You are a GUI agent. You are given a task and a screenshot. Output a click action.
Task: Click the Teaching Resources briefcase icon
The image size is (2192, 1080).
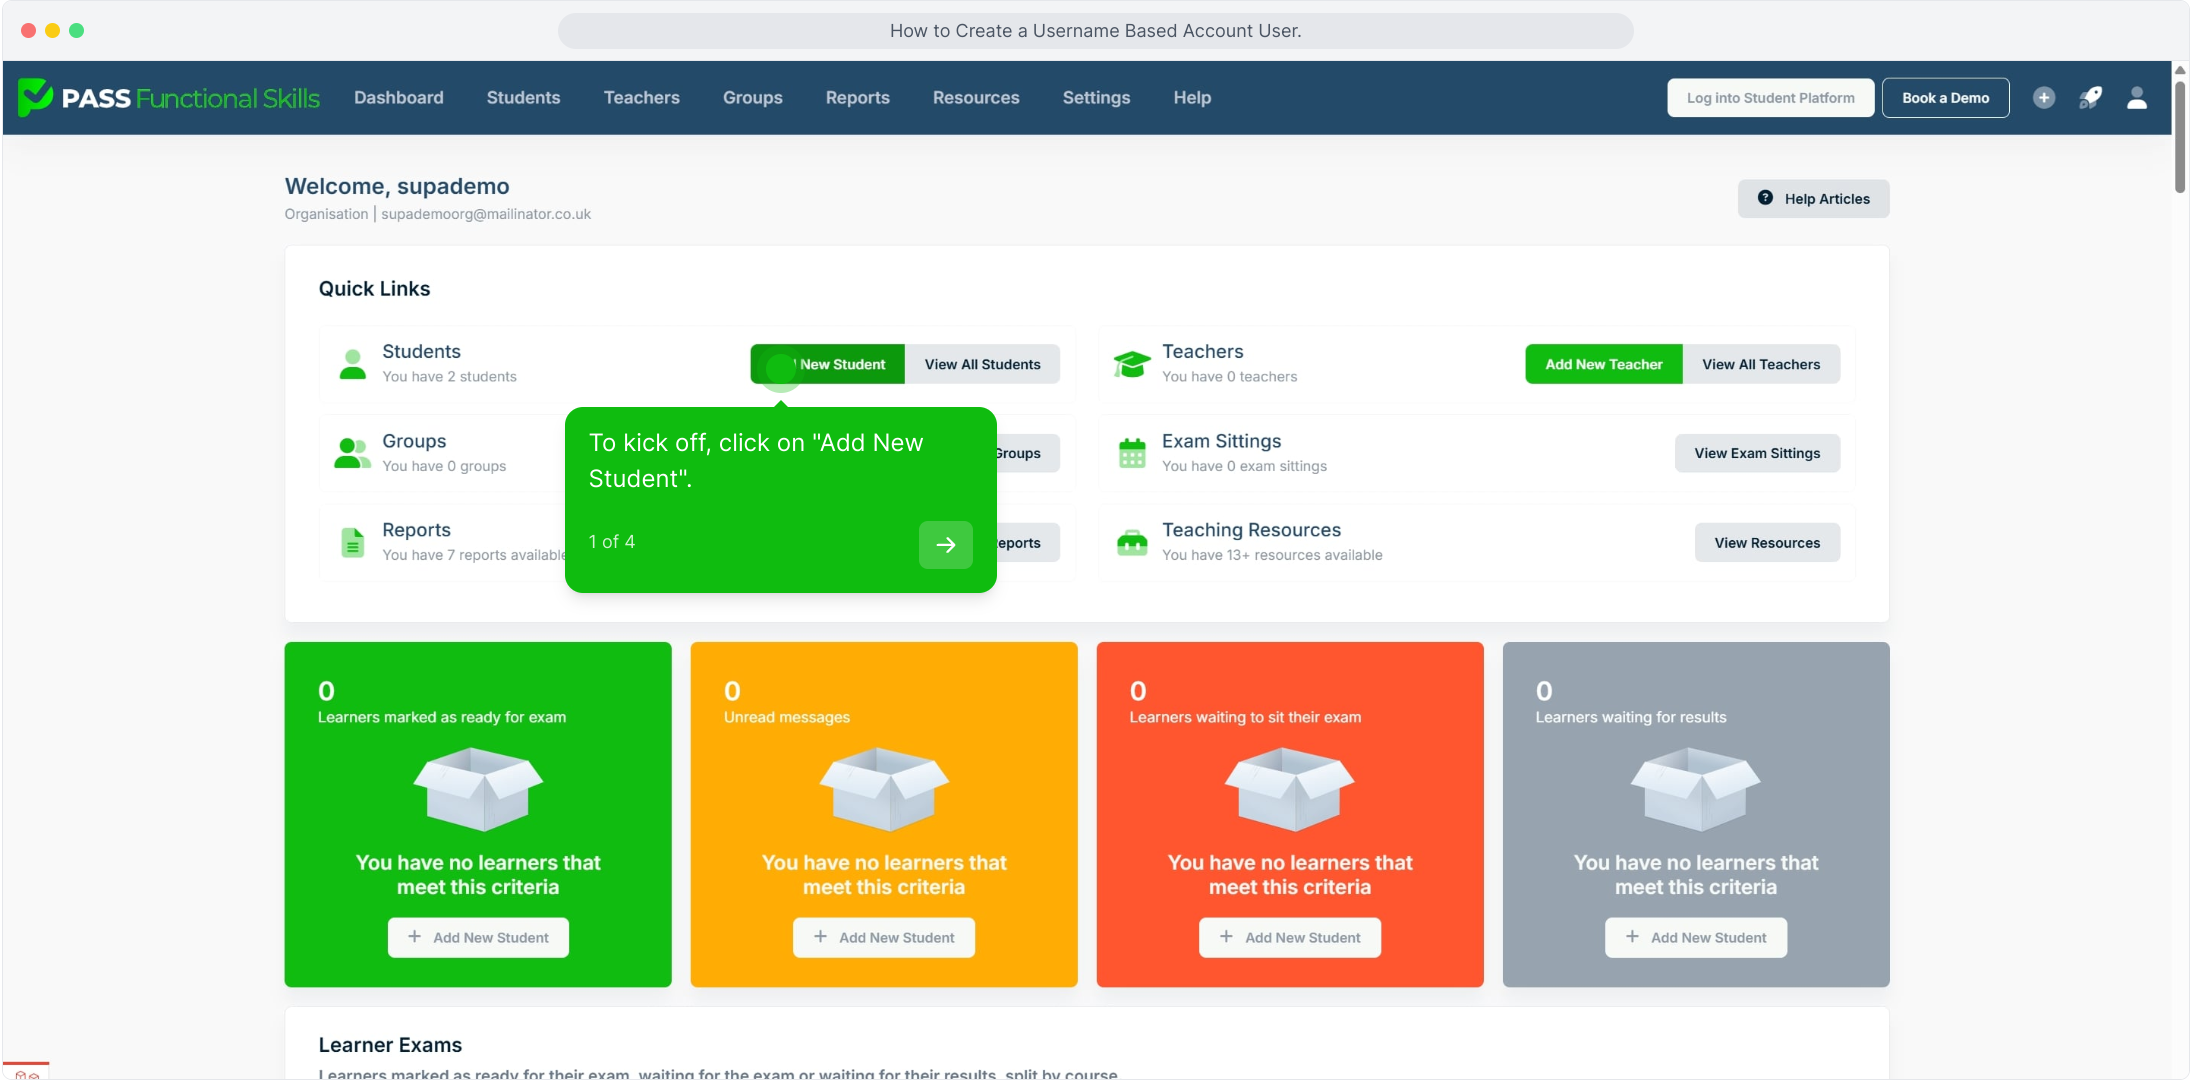1132,542
